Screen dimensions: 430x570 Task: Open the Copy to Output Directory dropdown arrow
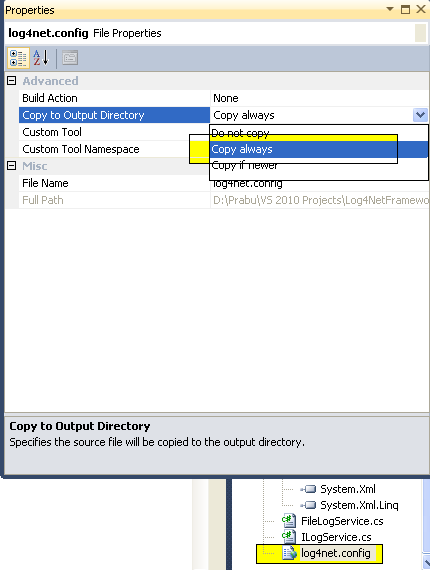click(420, 115)
